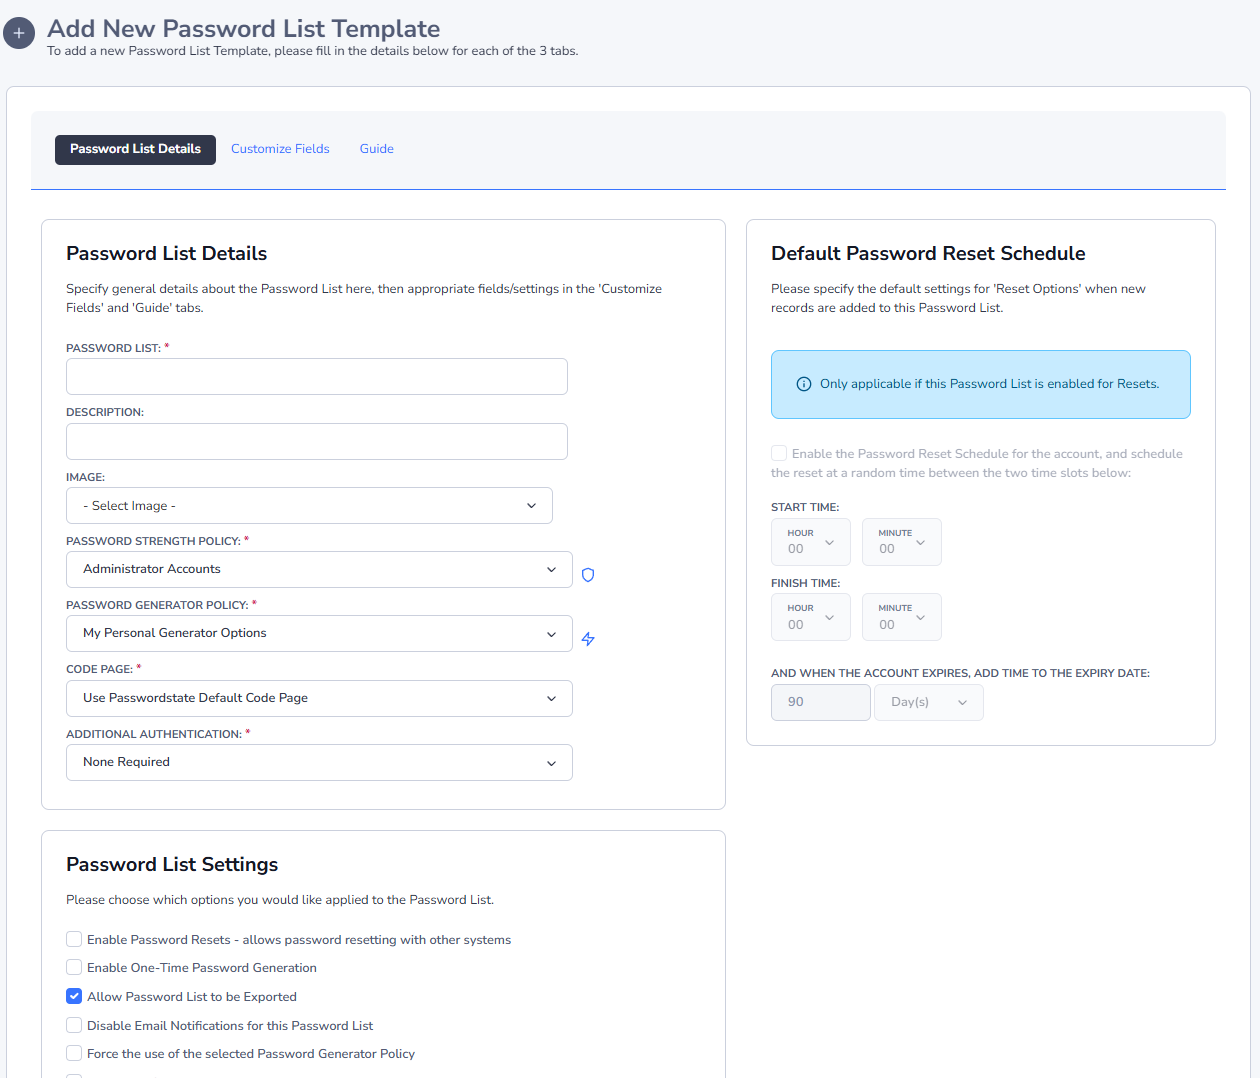
Task: Expand the Password Strength Policy dropdown
Action: 319,569
